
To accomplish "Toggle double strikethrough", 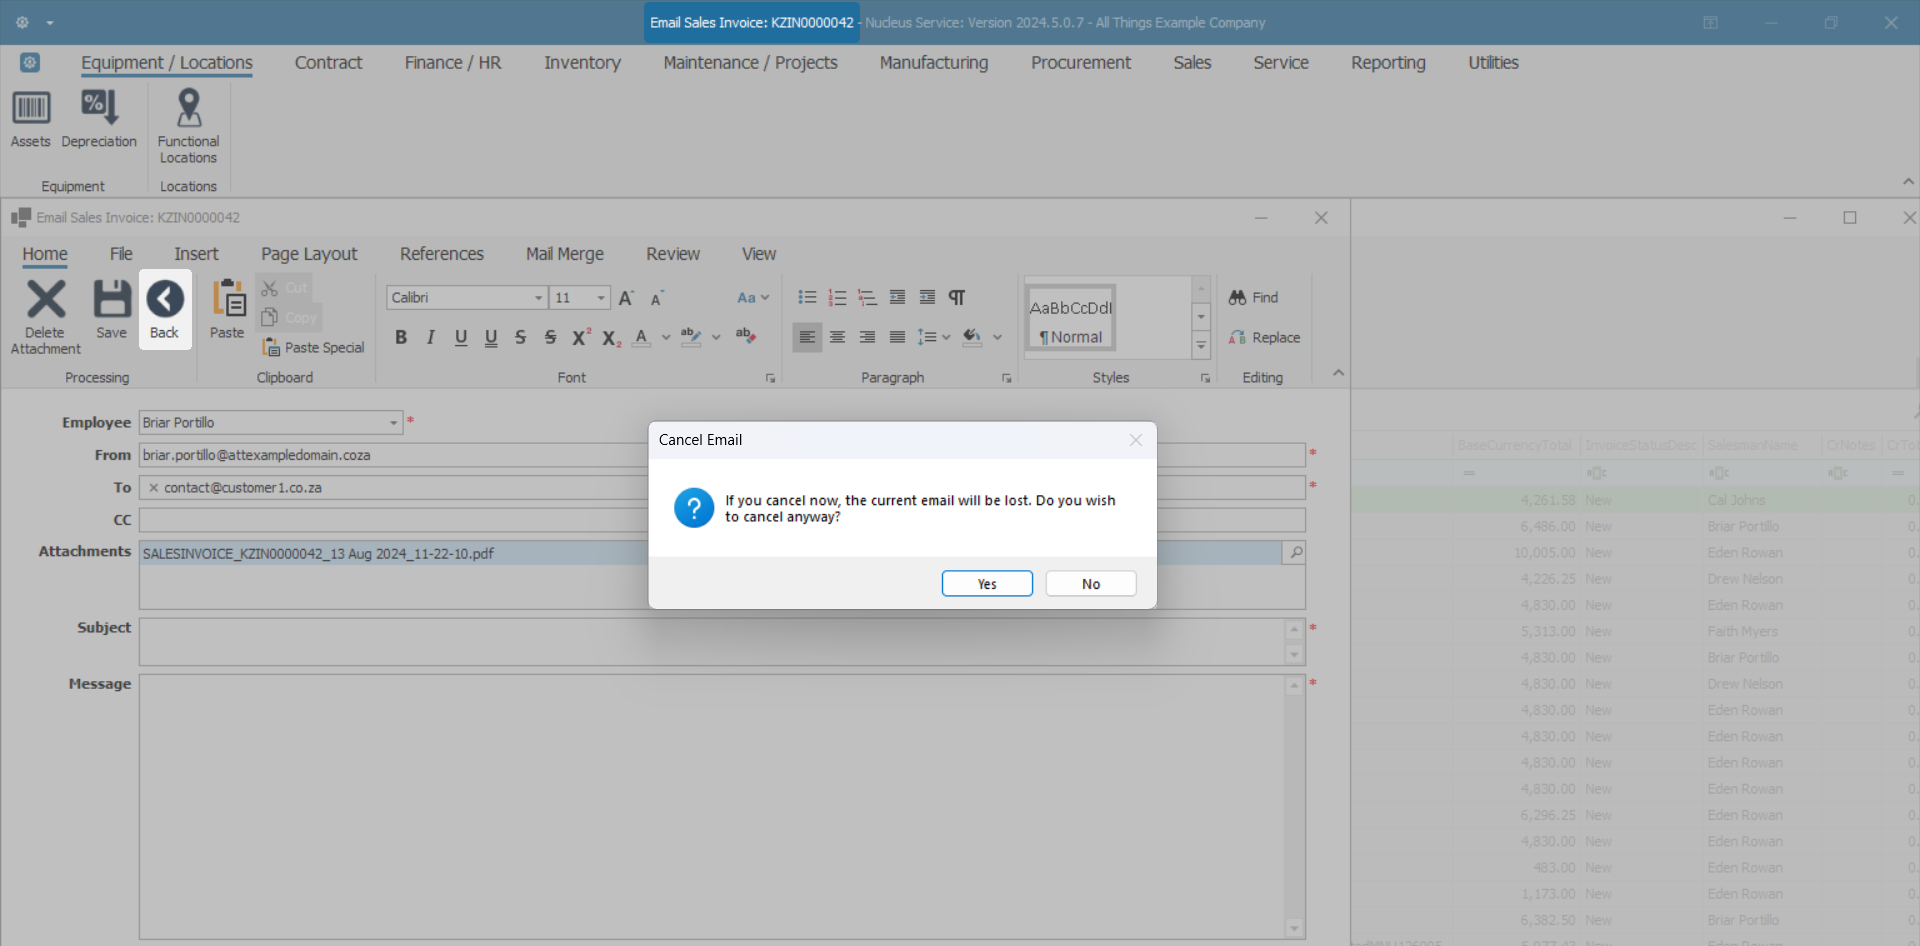I will pos(550,338).
